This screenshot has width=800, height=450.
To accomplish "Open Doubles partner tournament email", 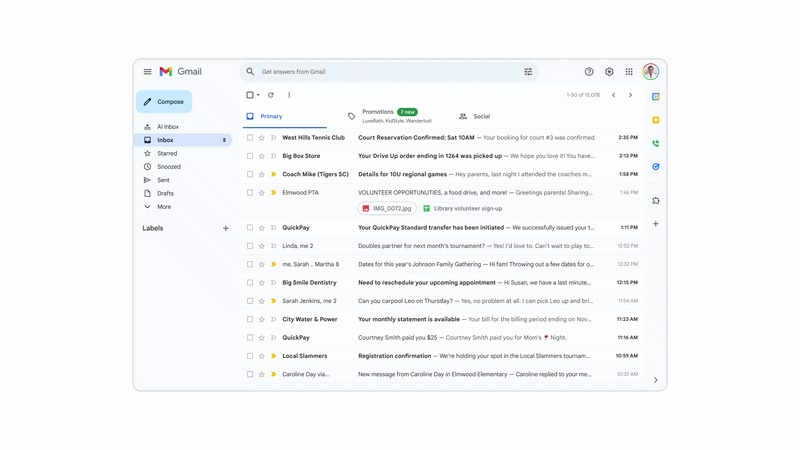I will point(442,246).
